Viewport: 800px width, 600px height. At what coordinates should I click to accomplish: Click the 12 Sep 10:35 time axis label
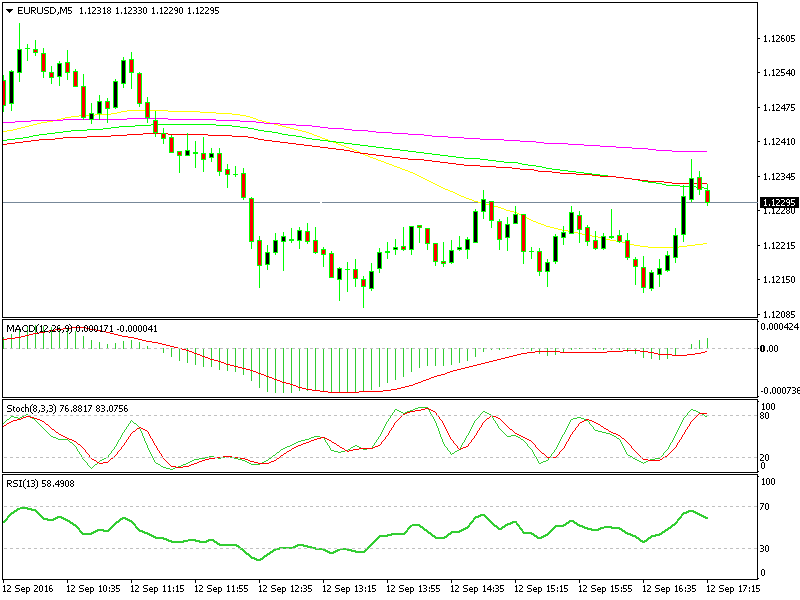coord(93,589)
